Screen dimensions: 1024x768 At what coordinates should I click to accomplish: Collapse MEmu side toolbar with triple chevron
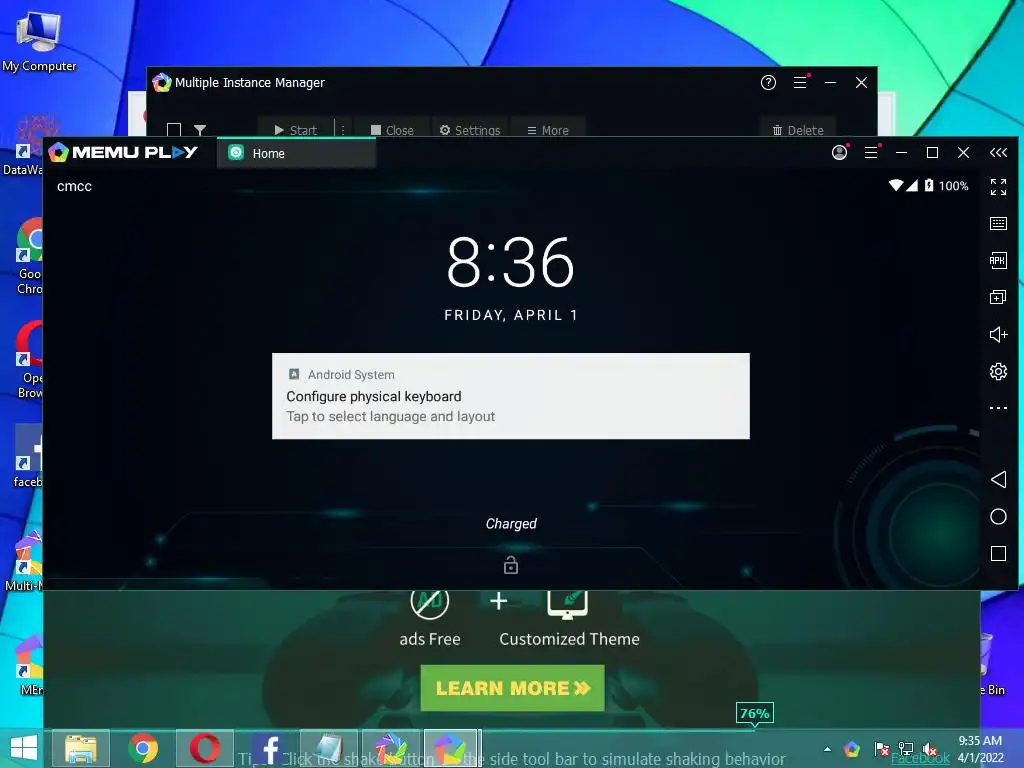pos(998,152)
